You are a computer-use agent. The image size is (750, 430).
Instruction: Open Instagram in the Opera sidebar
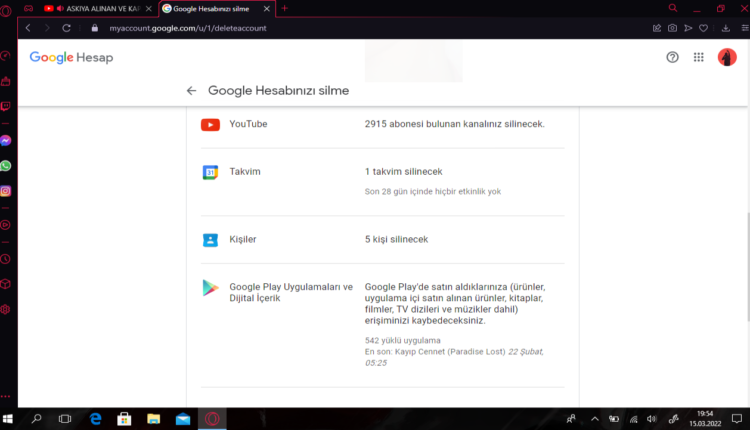[6, 191]
